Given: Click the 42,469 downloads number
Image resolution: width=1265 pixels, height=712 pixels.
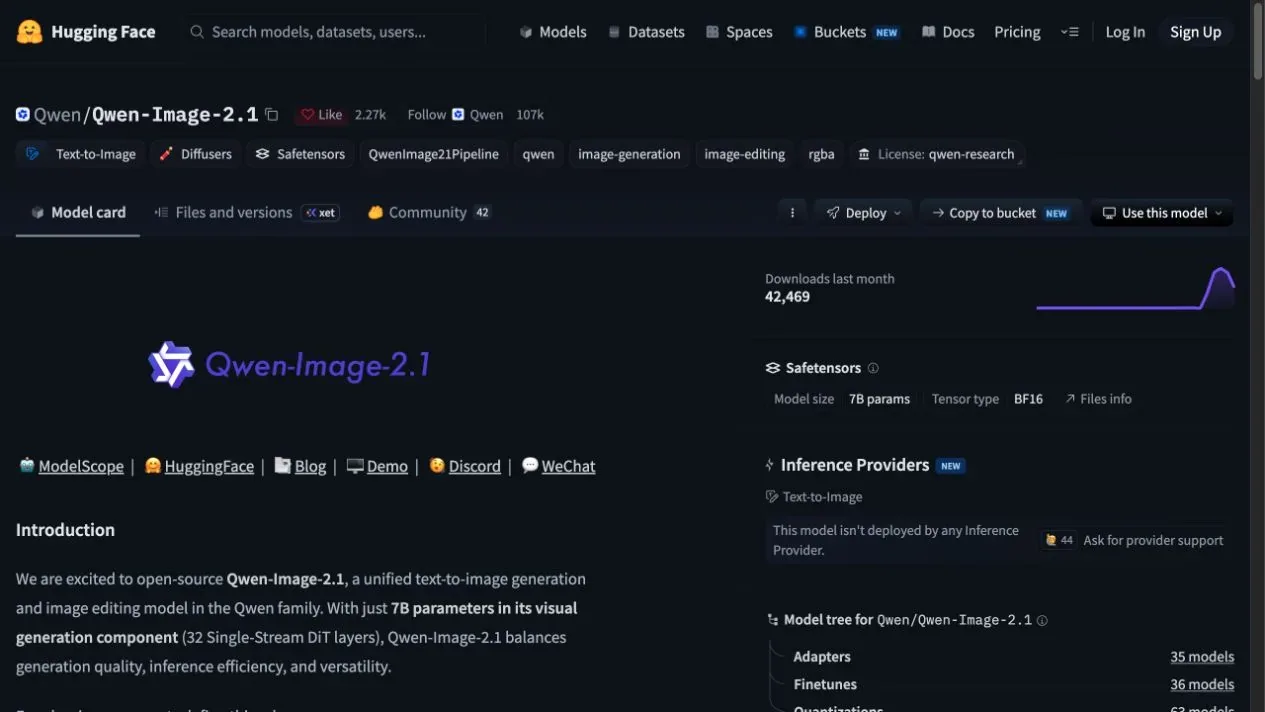Looking at the screenshot, I should (x=787, y=297).
